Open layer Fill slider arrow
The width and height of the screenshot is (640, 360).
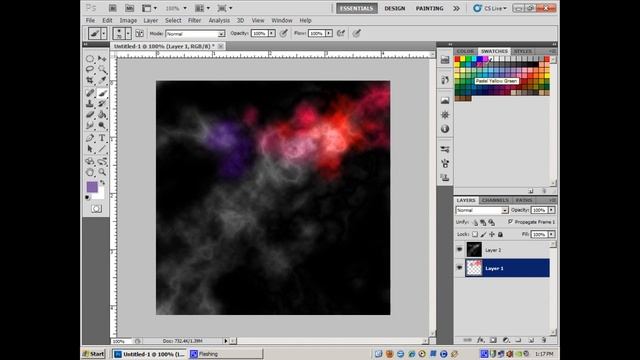click(x=551, y=234)
